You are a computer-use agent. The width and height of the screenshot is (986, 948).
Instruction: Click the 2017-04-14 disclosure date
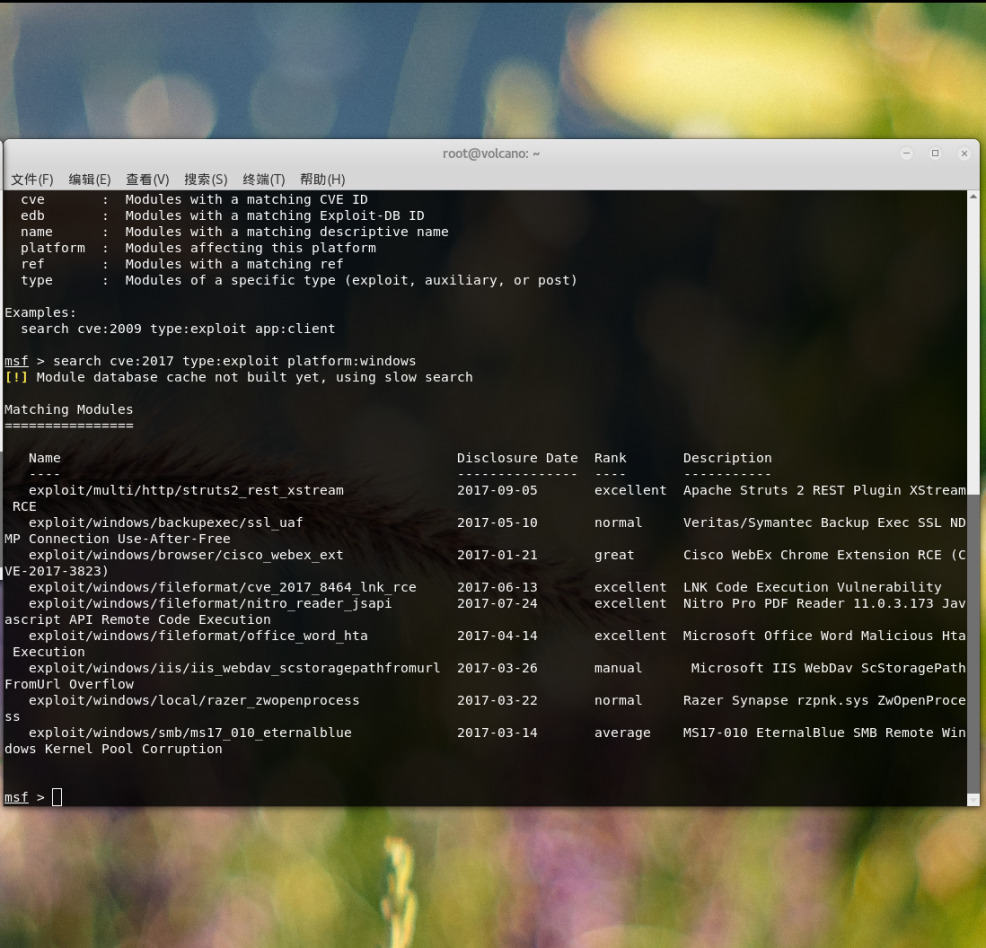pos(497,636)
